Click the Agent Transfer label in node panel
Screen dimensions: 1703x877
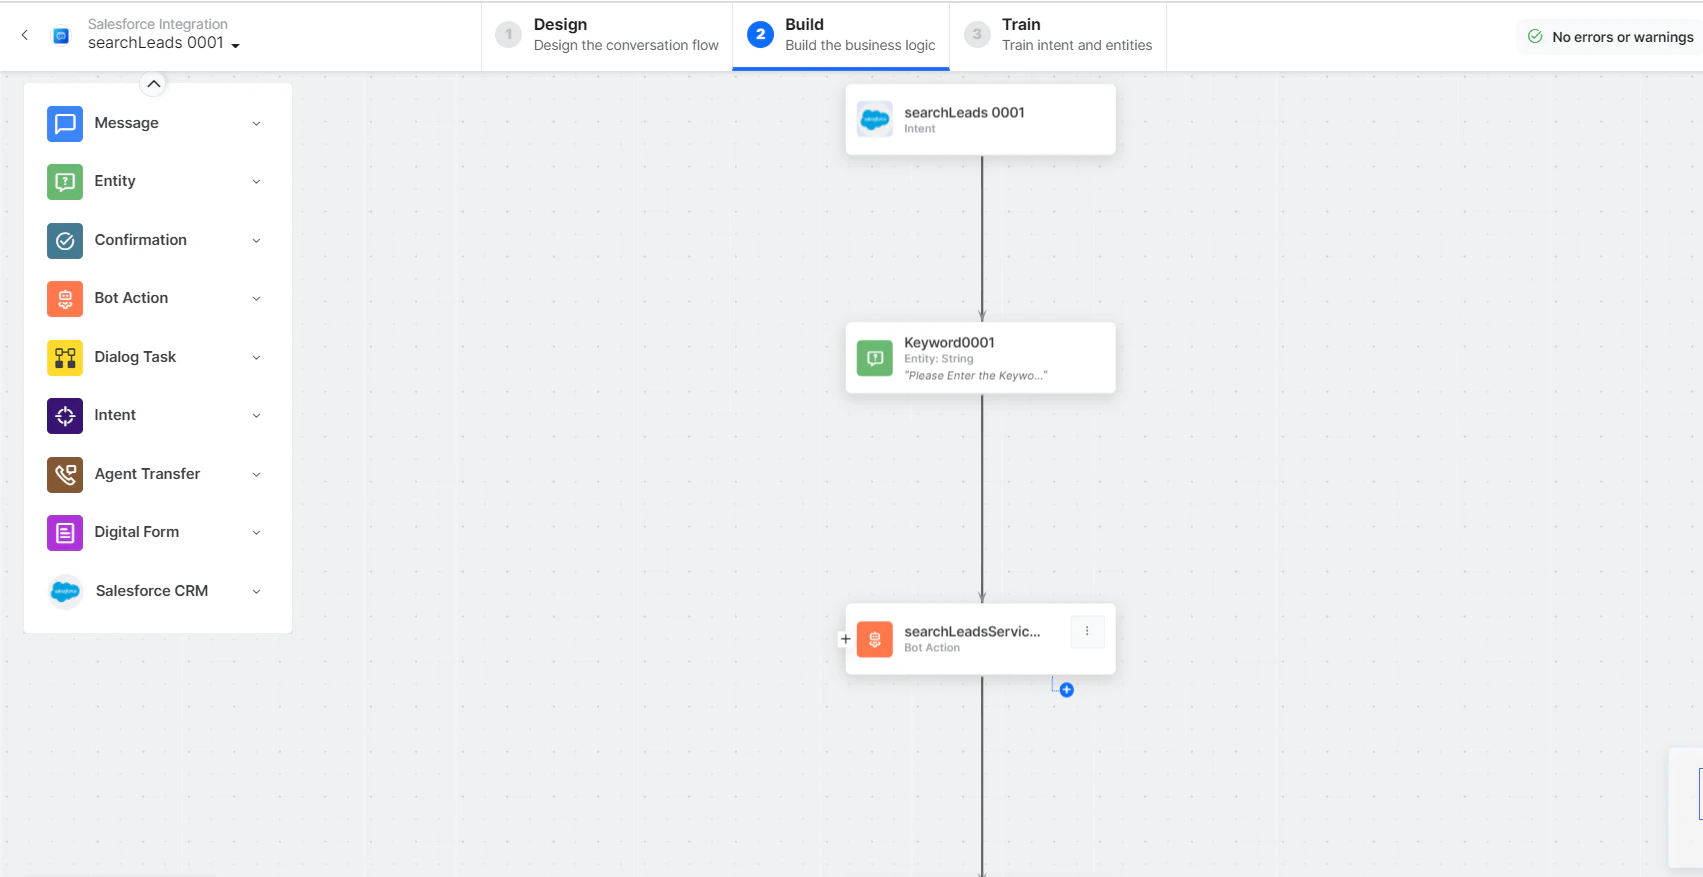(147, 474)
